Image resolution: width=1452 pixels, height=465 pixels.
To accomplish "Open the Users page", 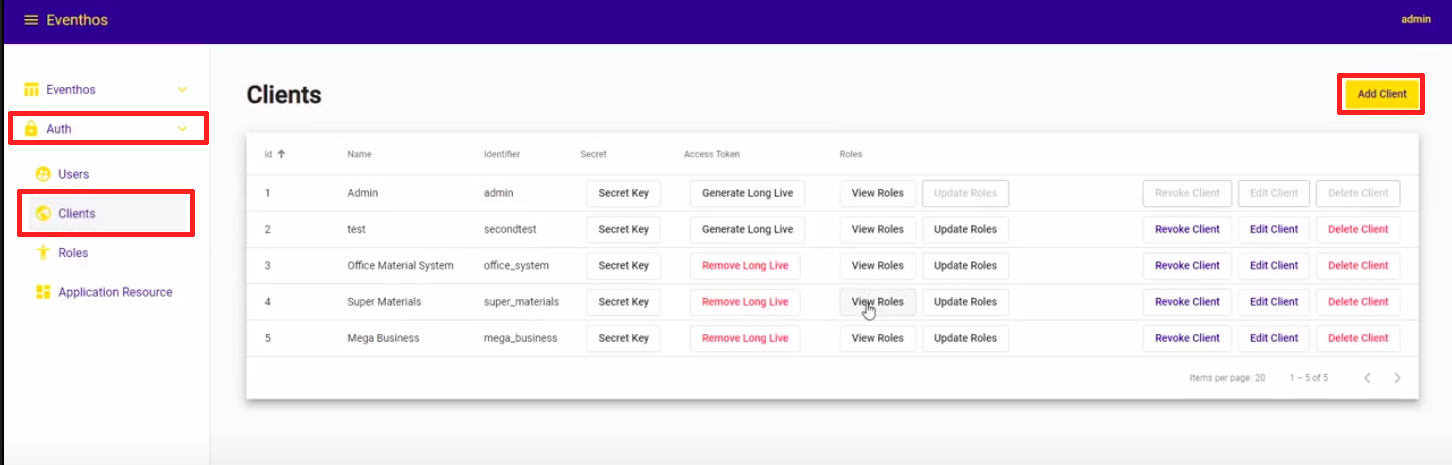I will pyautogui.click(x=74, y=174).
